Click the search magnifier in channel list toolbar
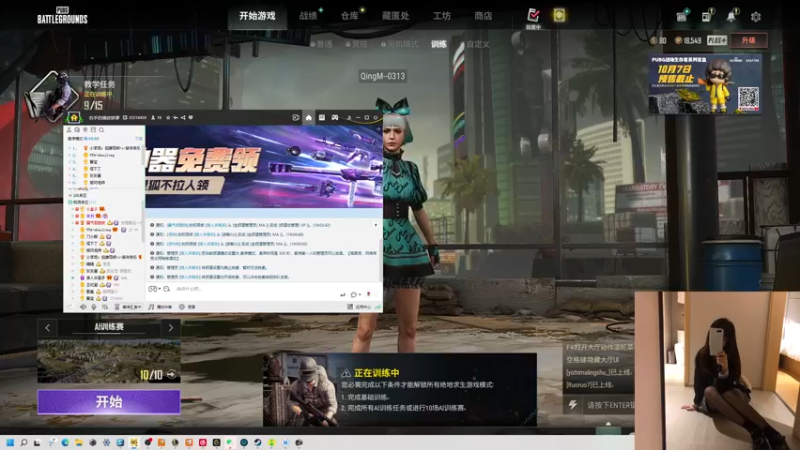The height and width of the screenshot is (450, 800). point(102,130)
